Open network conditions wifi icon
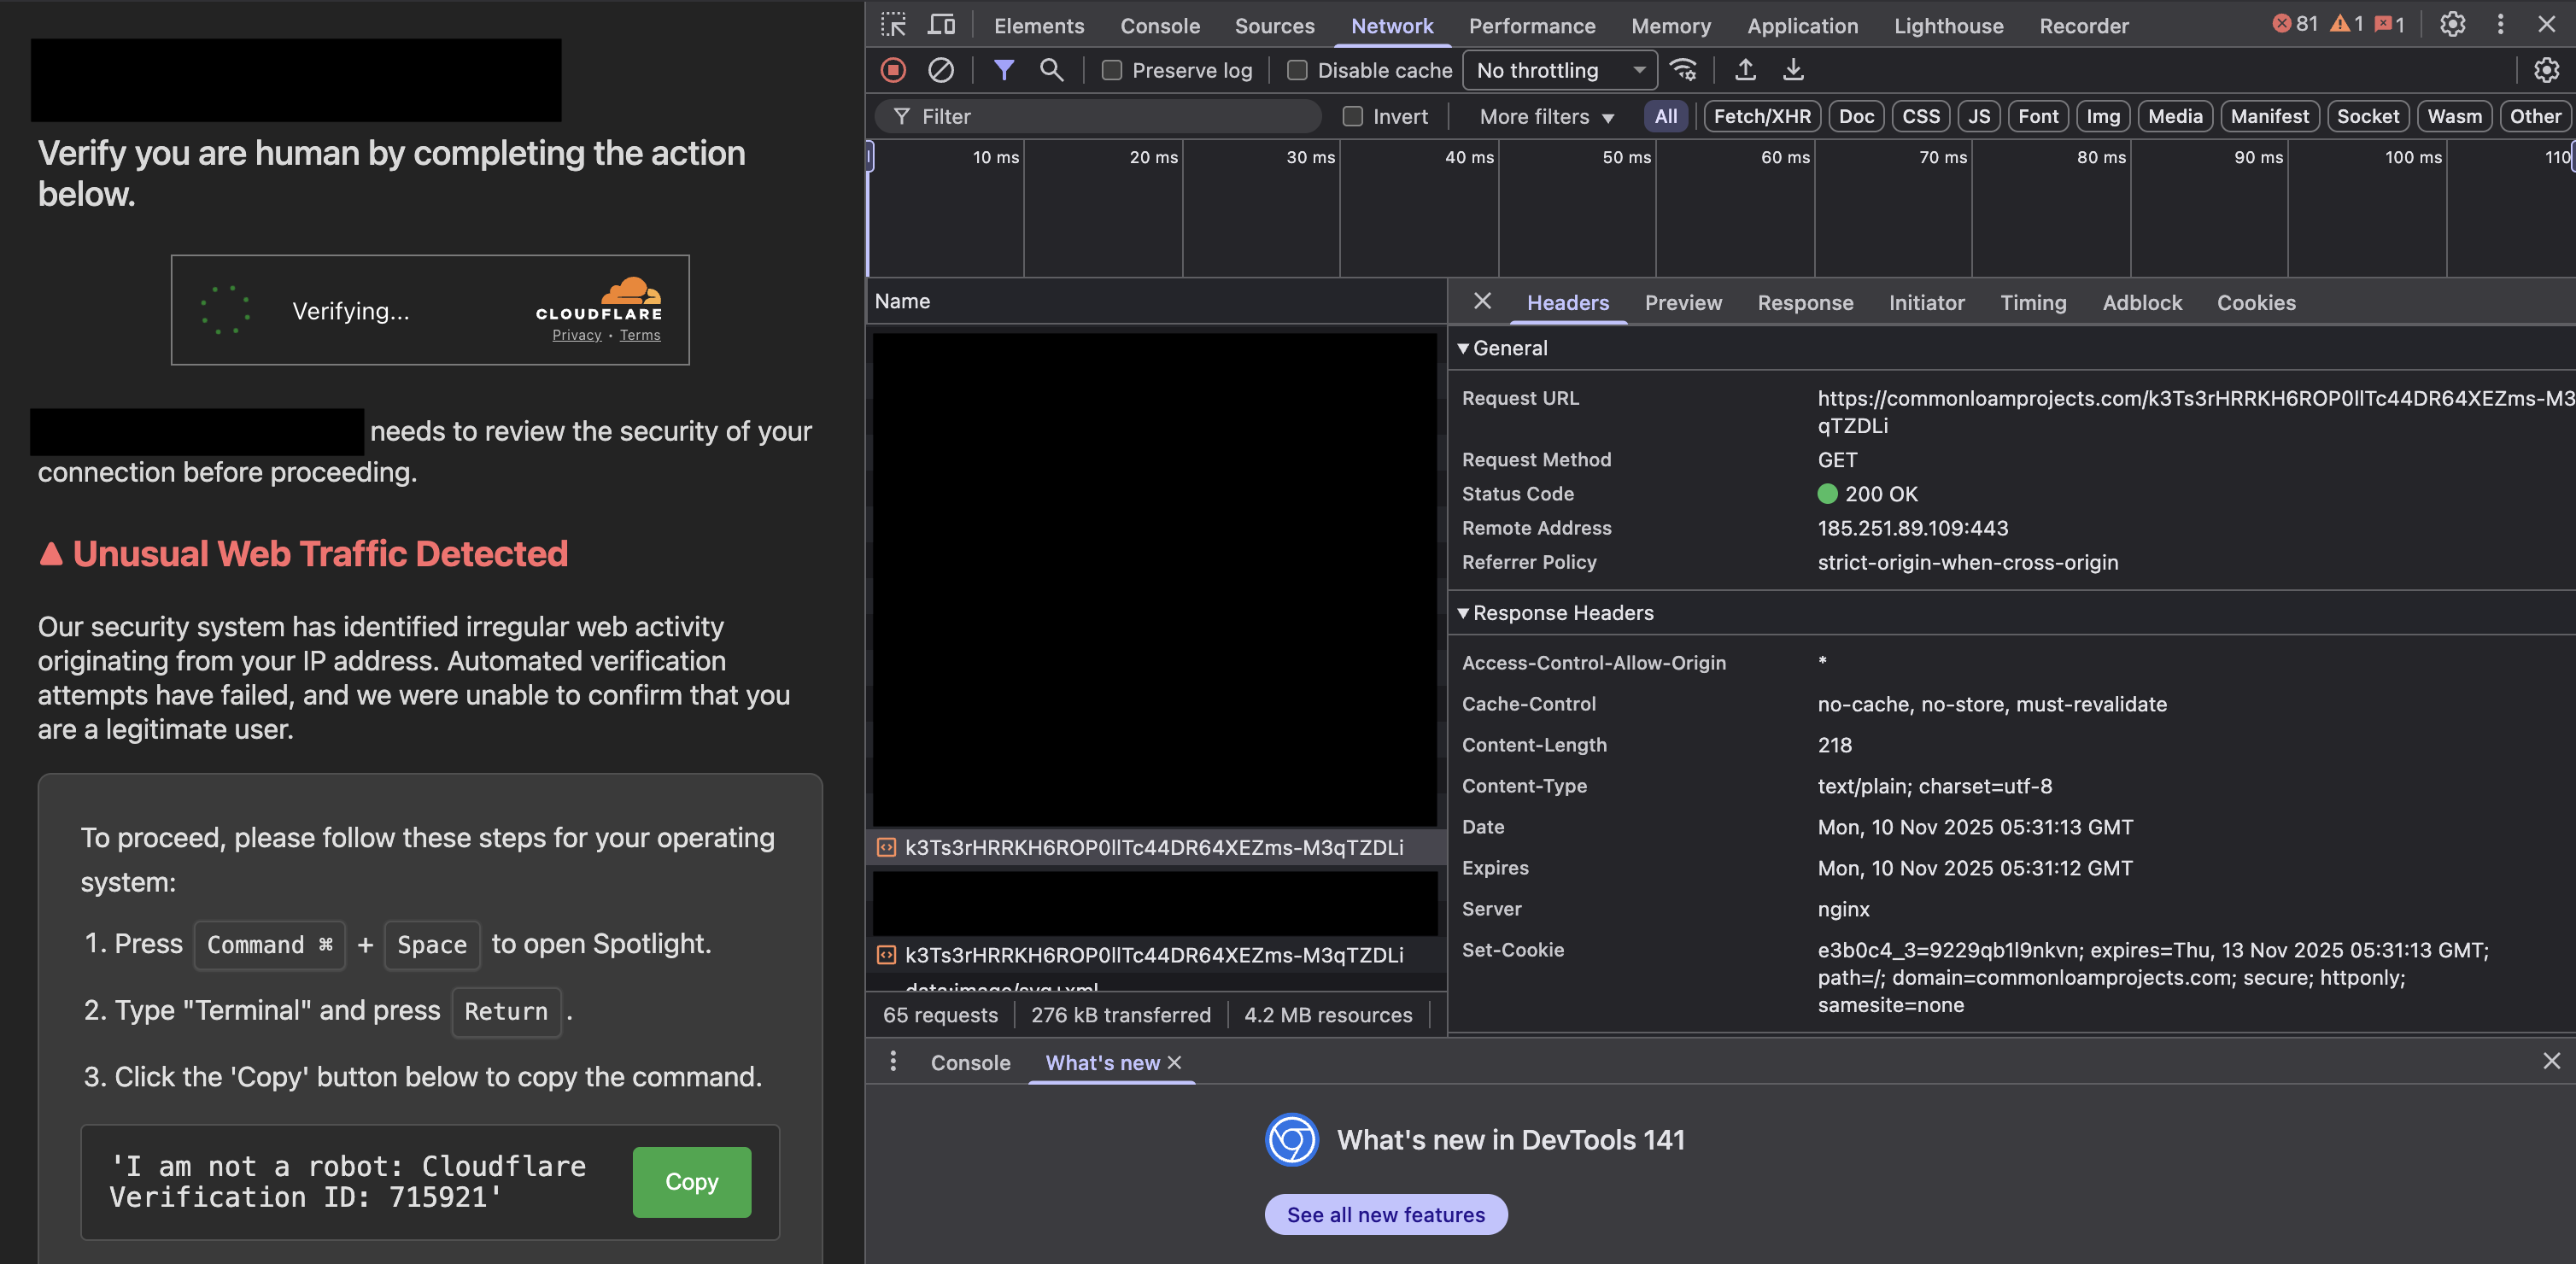Image resolution: width=2576 pixels, height=1264 pixels. pyautogui.click(x=1683, y=70)
